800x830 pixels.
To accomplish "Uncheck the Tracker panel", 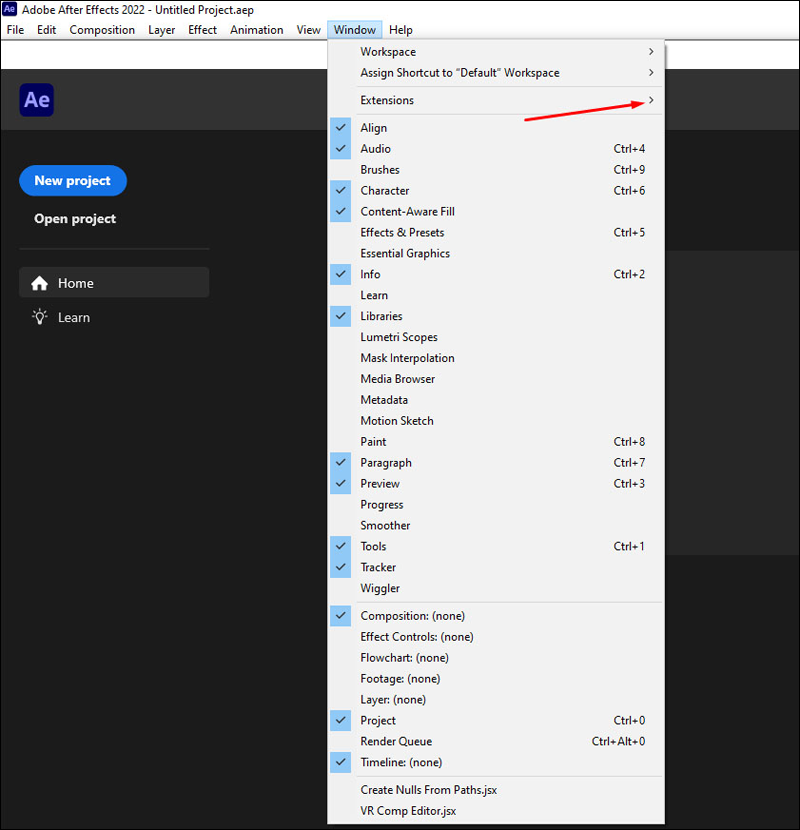I will point(496,567).
